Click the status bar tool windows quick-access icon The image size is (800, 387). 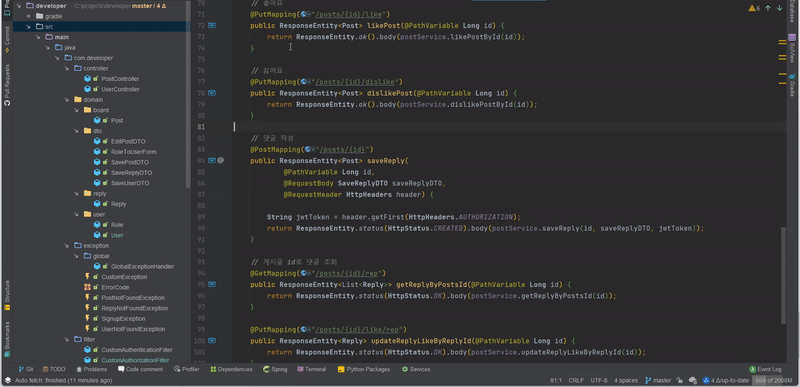(x=7, y=380)
